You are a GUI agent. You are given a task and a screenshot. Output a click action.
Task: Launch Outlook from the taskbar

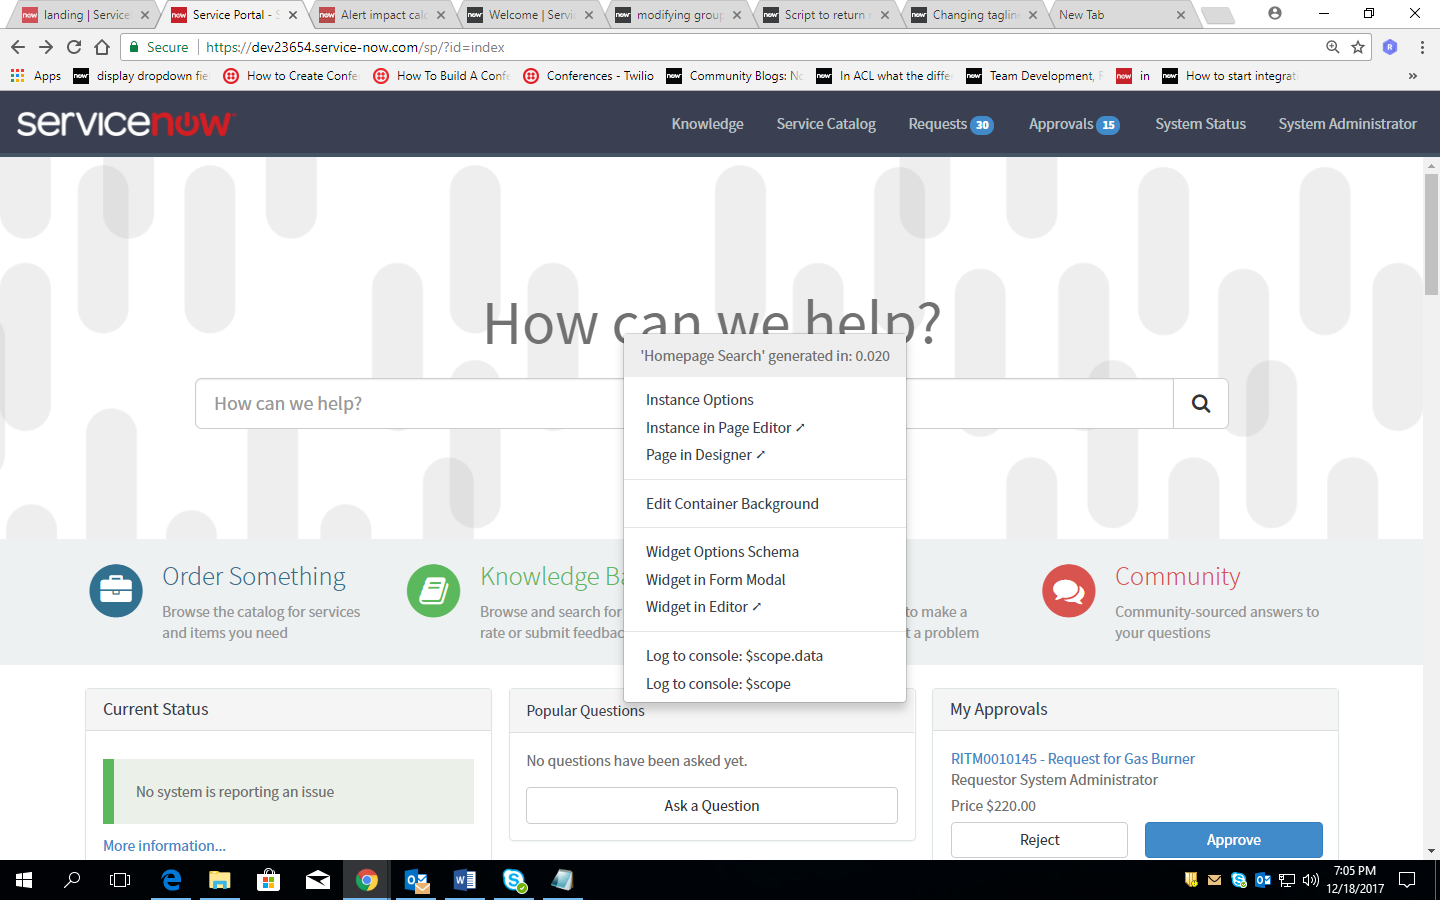click(x=417, y=880)
